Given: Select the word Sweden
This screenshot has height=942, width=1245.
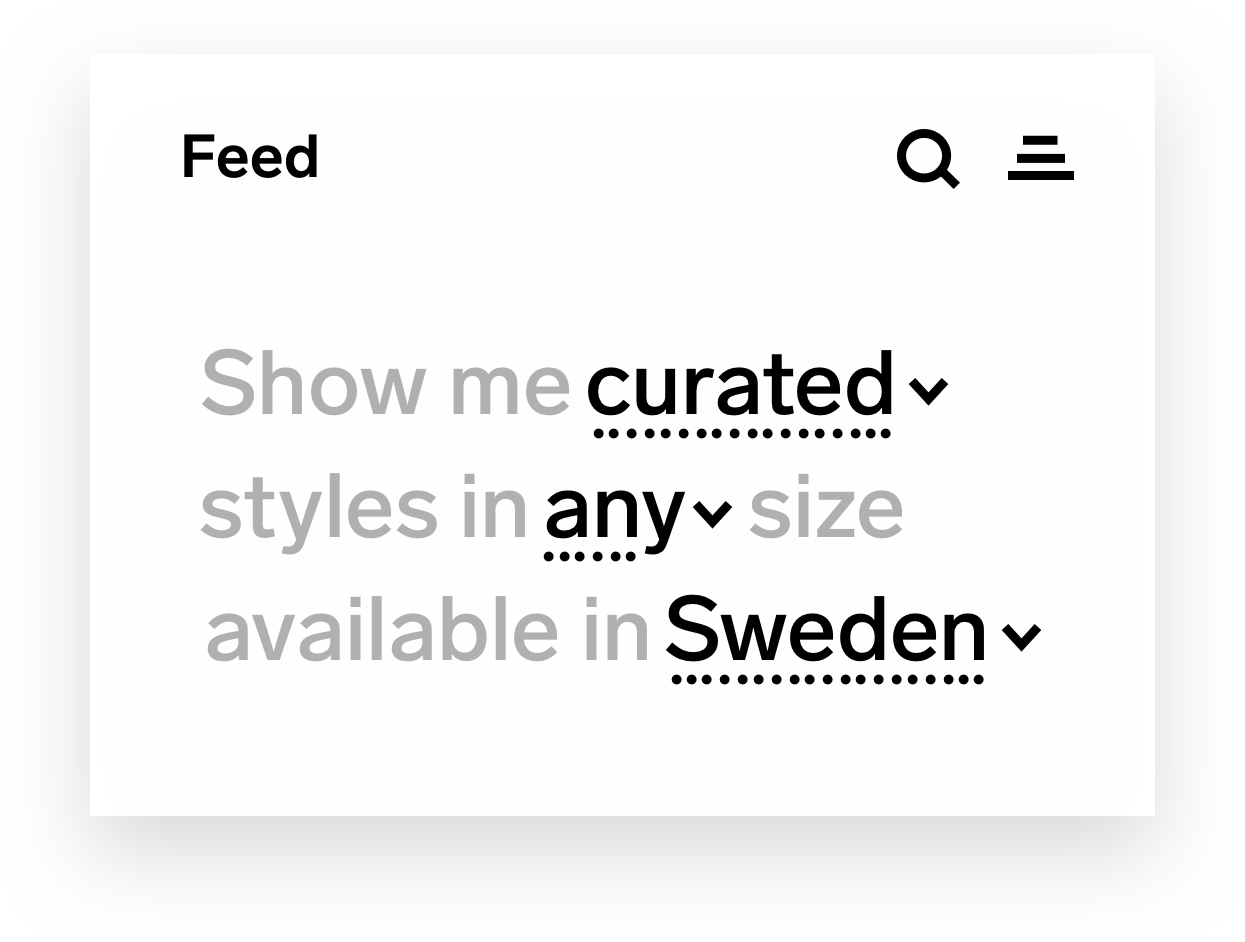Looking at the screenshot, I should tap(826, 630).
